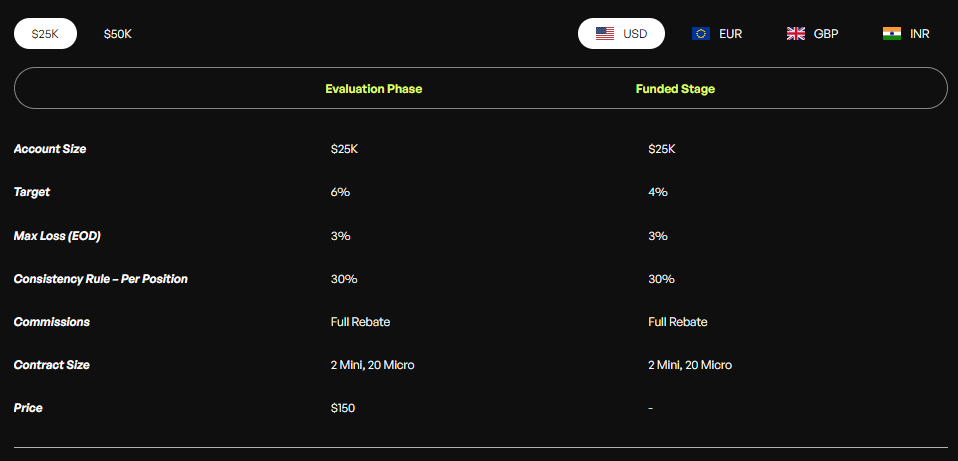
Task: Click the Contract Size row label
Action: 52,365
